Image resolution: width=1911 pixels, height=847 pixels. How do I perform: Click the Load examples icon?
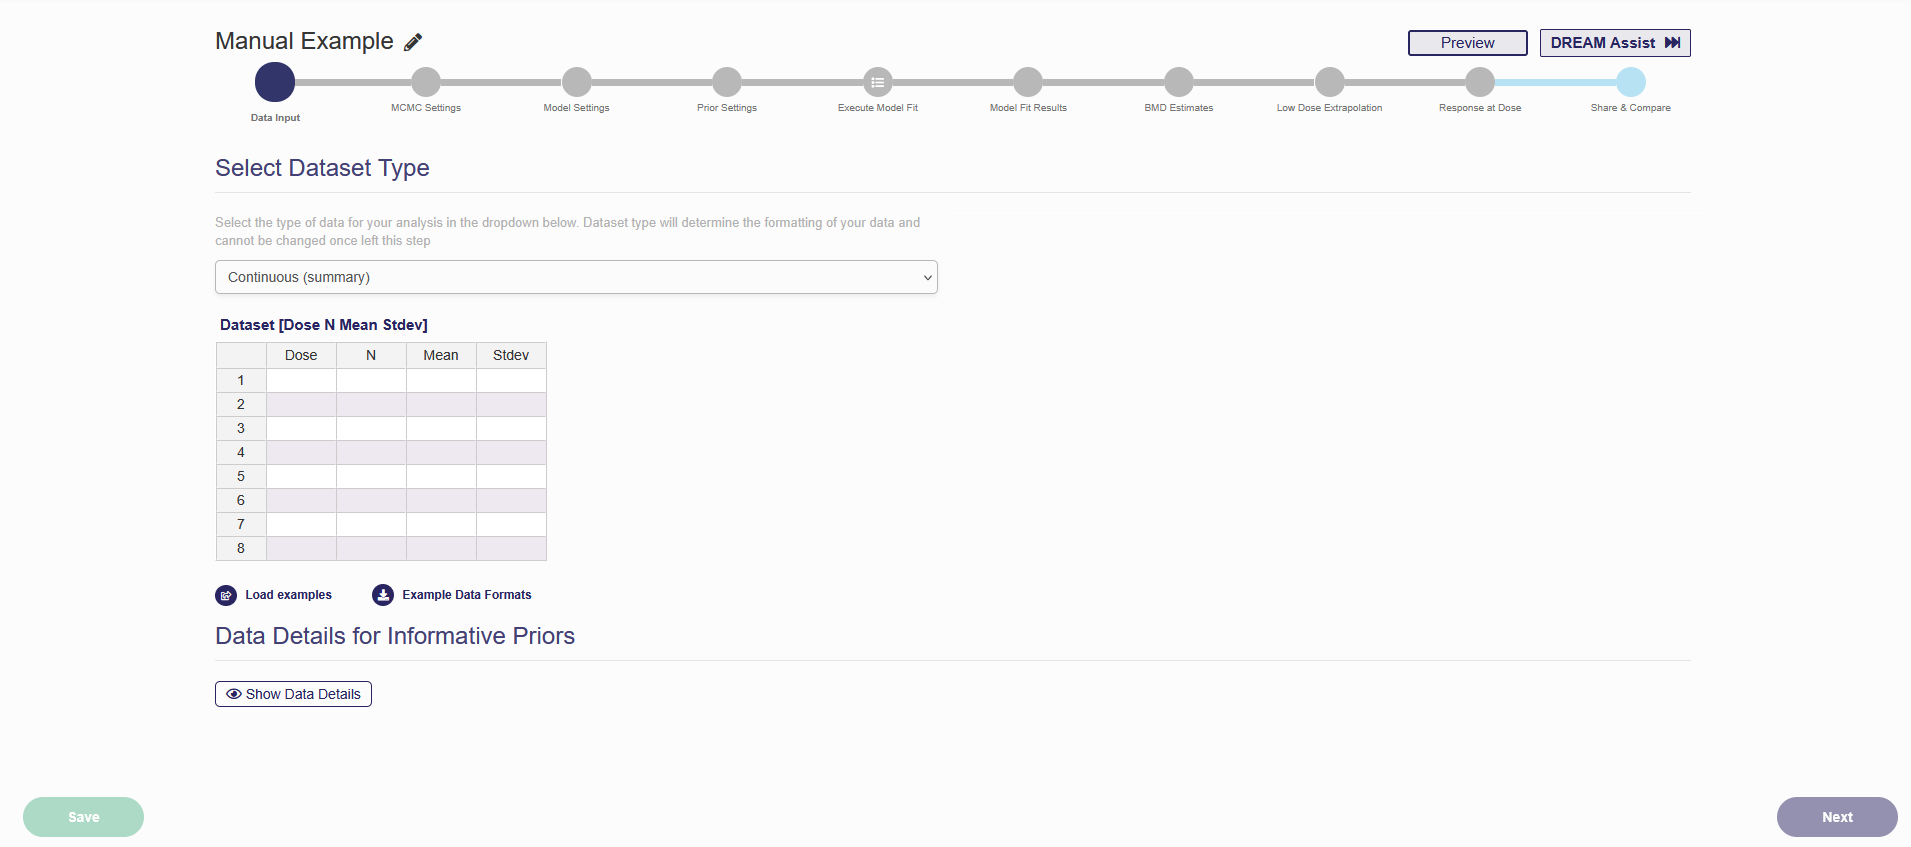(x=226, y=595)
